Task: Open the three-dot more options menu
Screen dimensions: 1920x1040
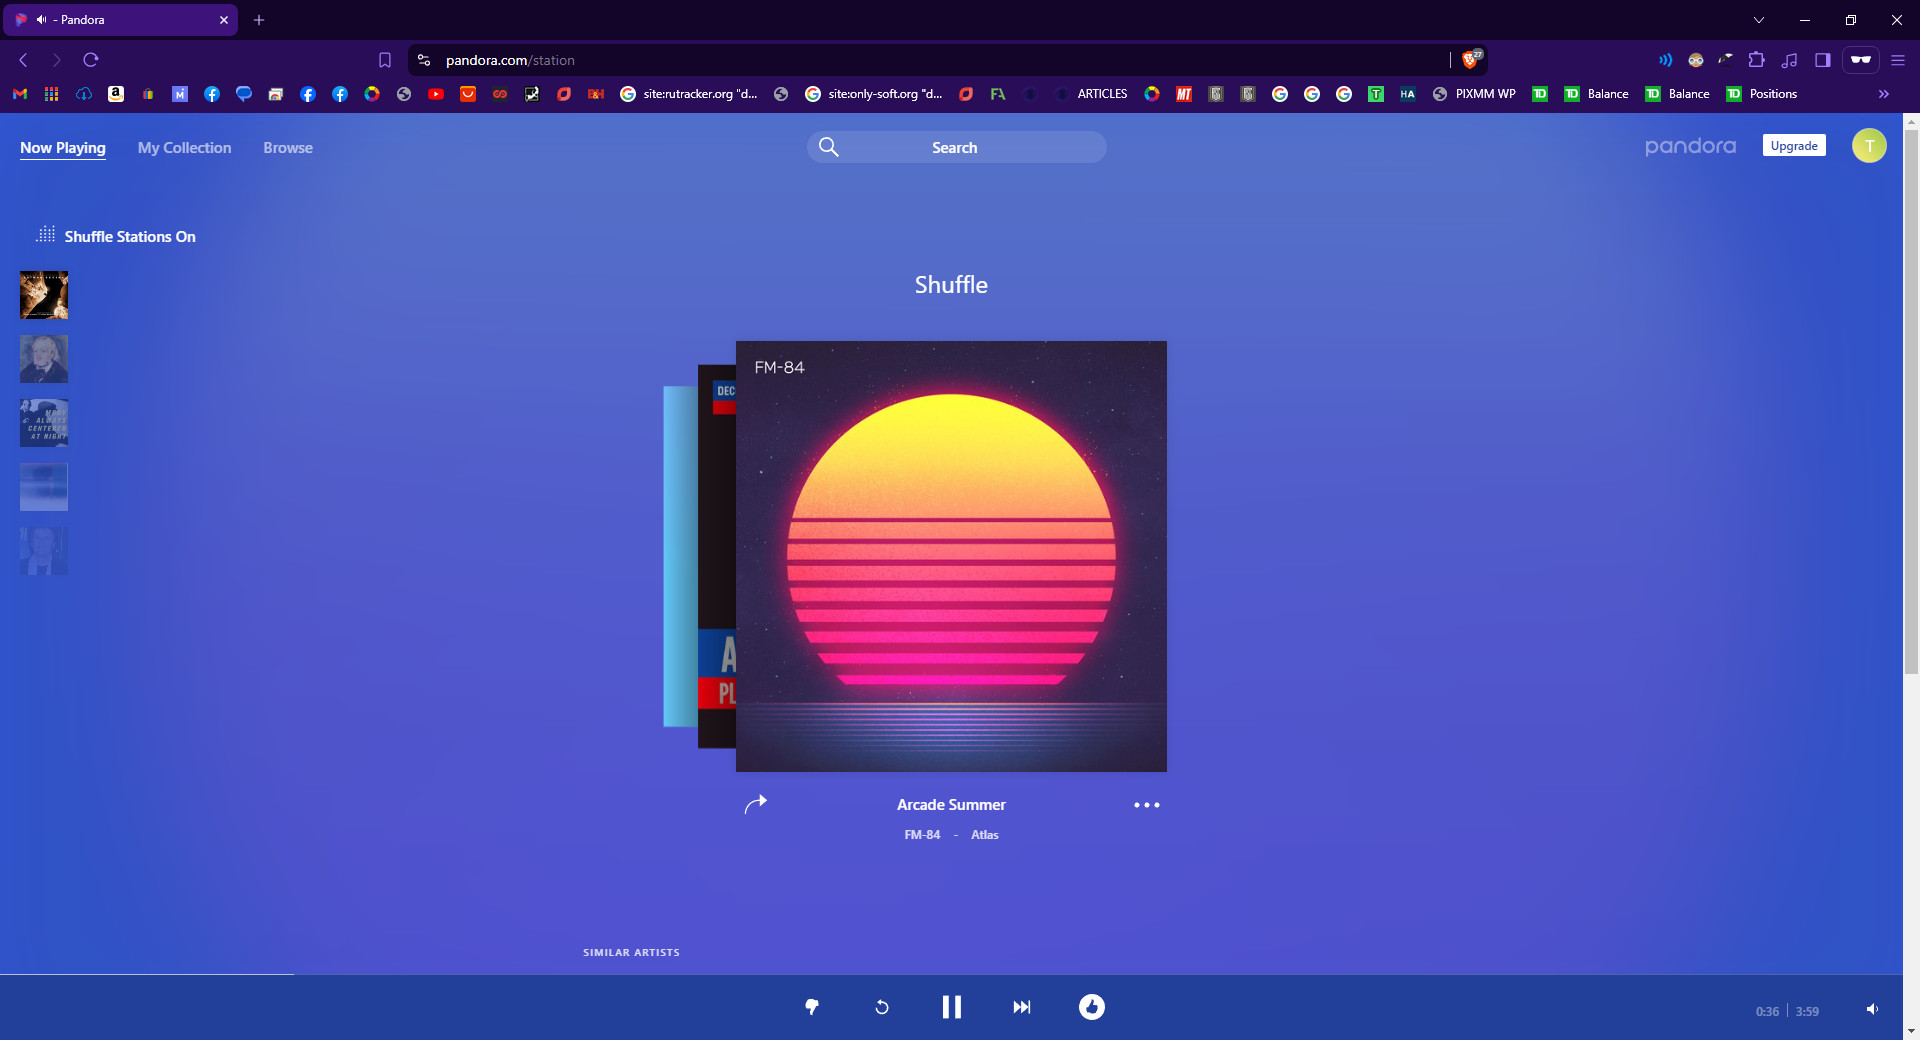Action: pyautogui.click(x=1147, y=805)
